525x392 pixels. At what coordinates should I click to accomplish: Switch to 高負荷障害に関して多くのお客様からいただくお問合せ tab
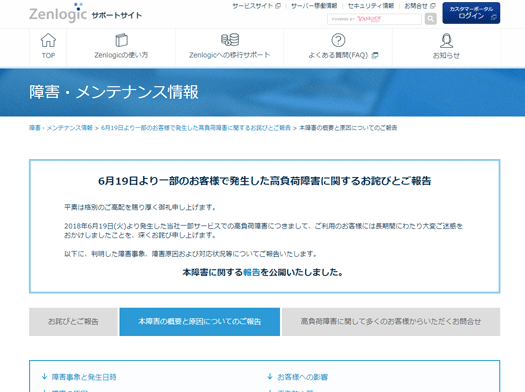(391, 322)
